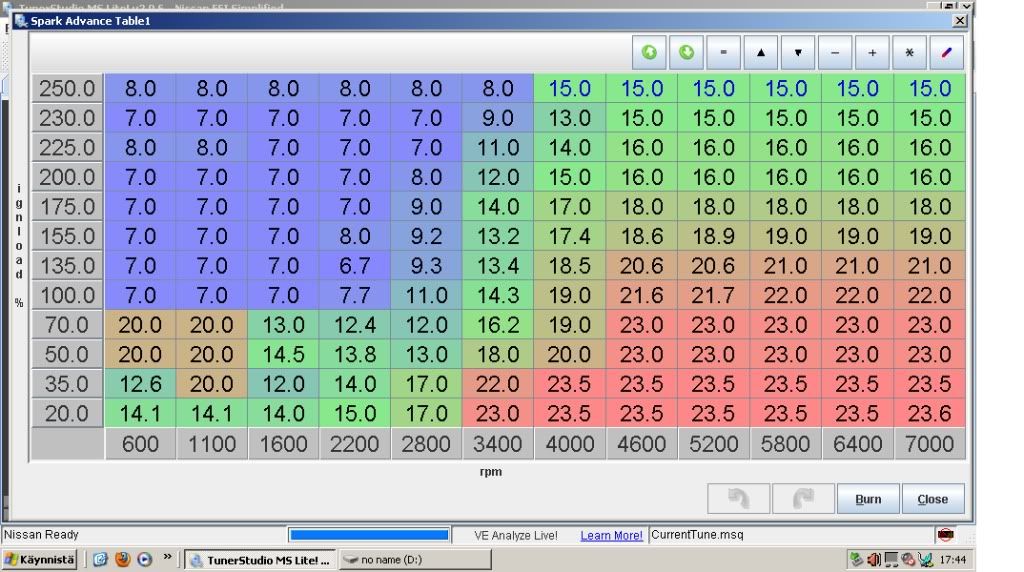The height and width of the screenshot is (572, 1024).
Task: Click the 17:44 system clock
Action: click(x=952, y=560)
